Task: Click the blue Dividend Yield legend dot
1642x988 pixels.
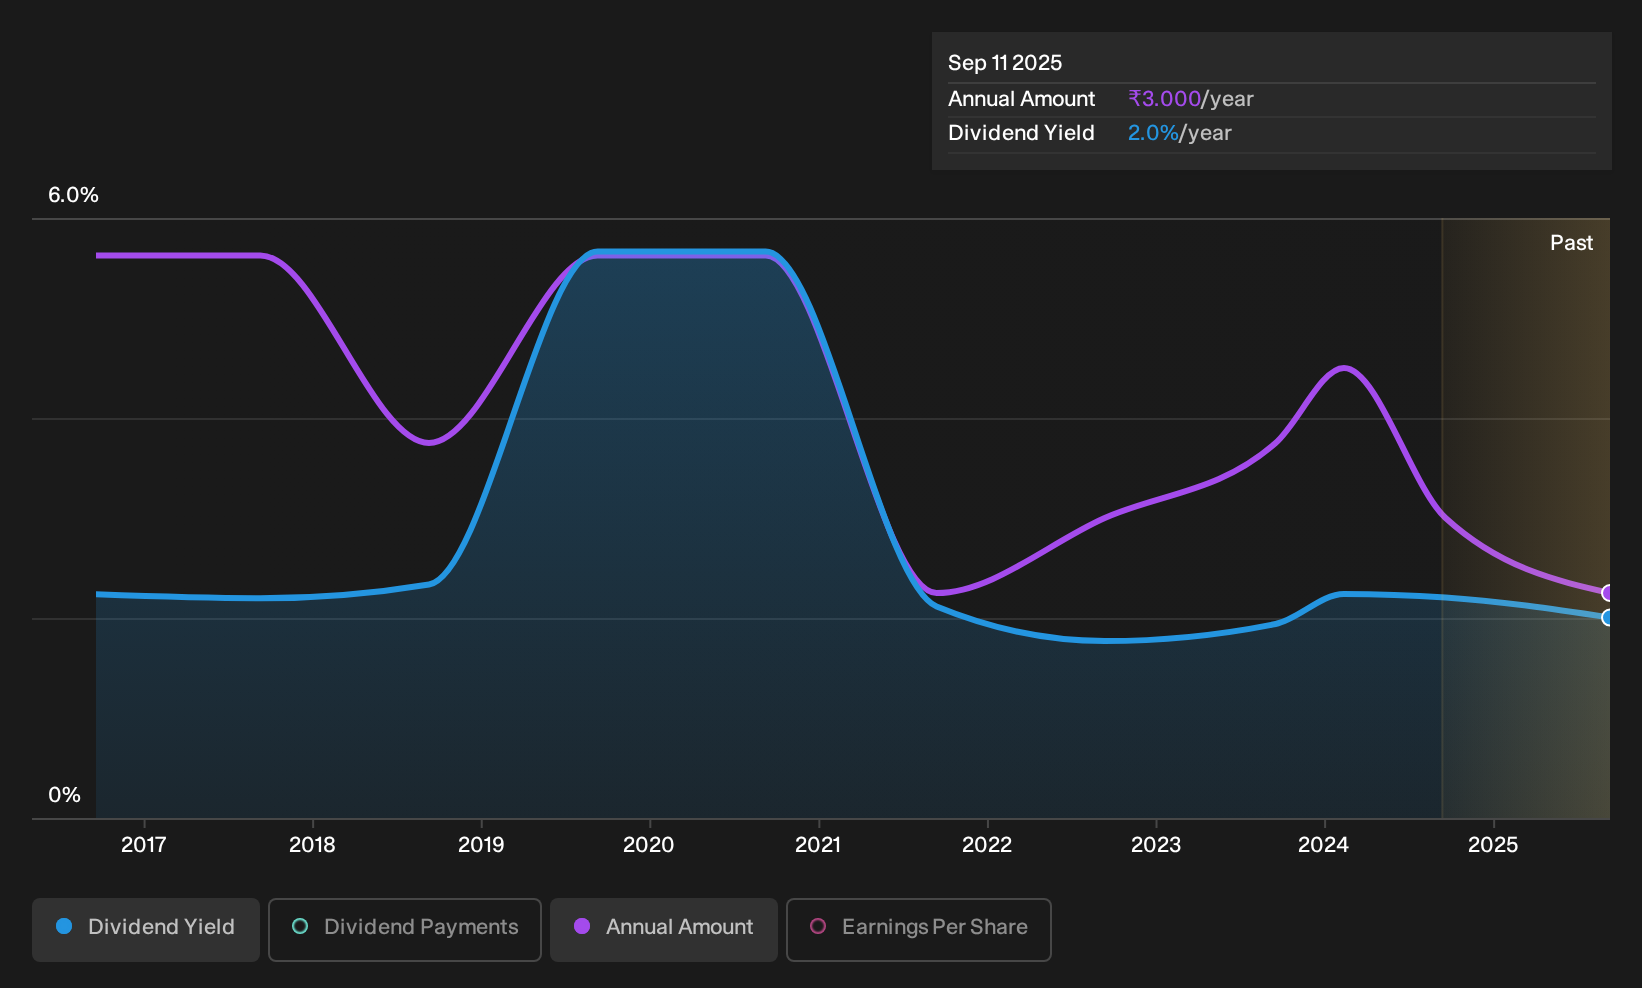Action: point(64,927)
